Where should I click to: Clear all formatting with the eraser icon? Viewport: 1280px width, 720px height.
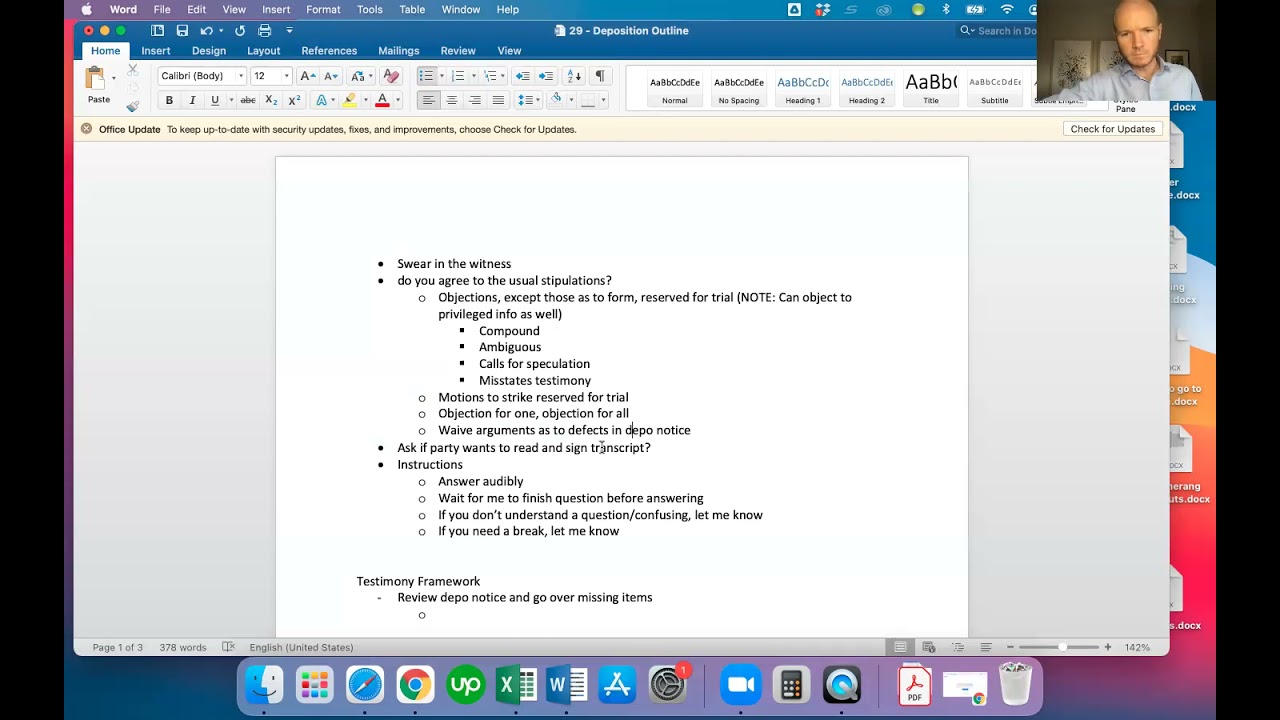[x=391, y=76]
